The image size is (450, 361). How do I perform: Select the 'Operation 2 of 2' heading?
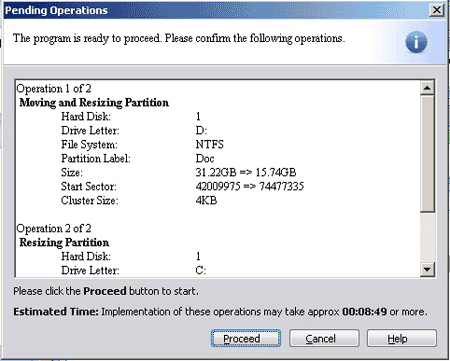(54, 229)
